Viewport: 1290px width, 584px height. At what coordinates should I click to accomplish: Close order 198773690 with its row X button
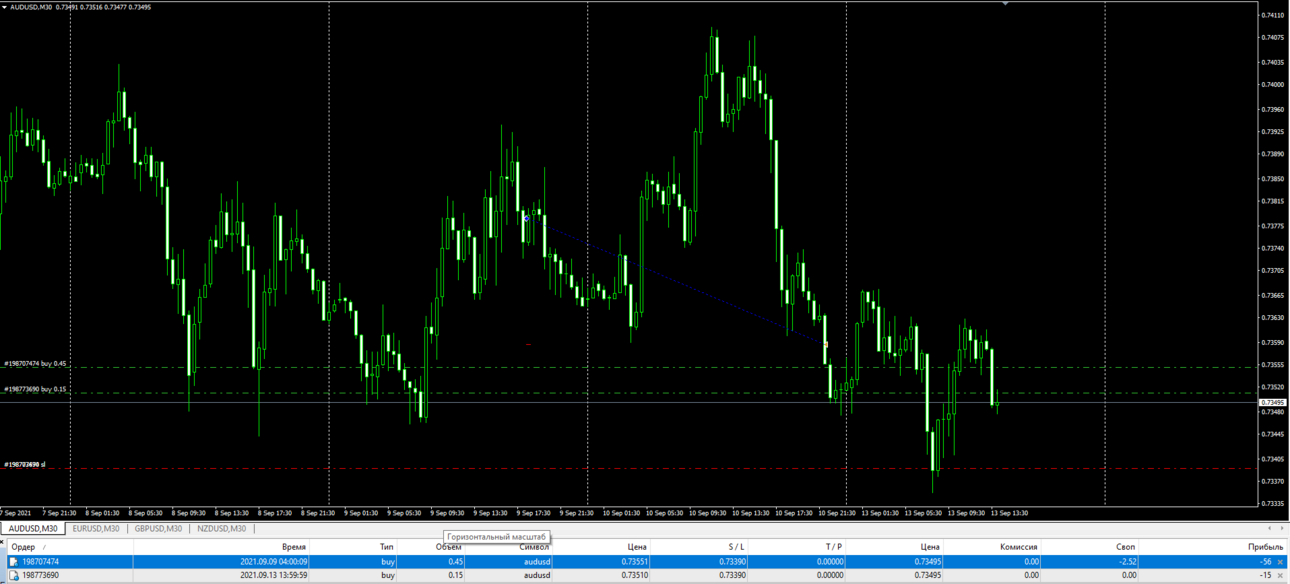[x=1280, y=575]
